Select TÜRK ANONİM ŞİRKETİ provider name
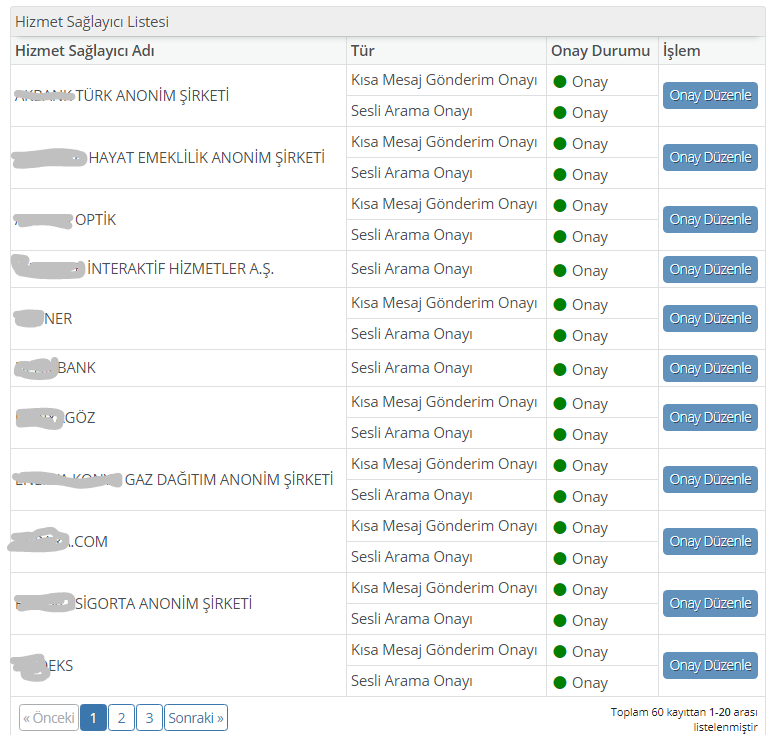Image resolution: width=774 pixels, height=735 pixels. coord(152,96)
